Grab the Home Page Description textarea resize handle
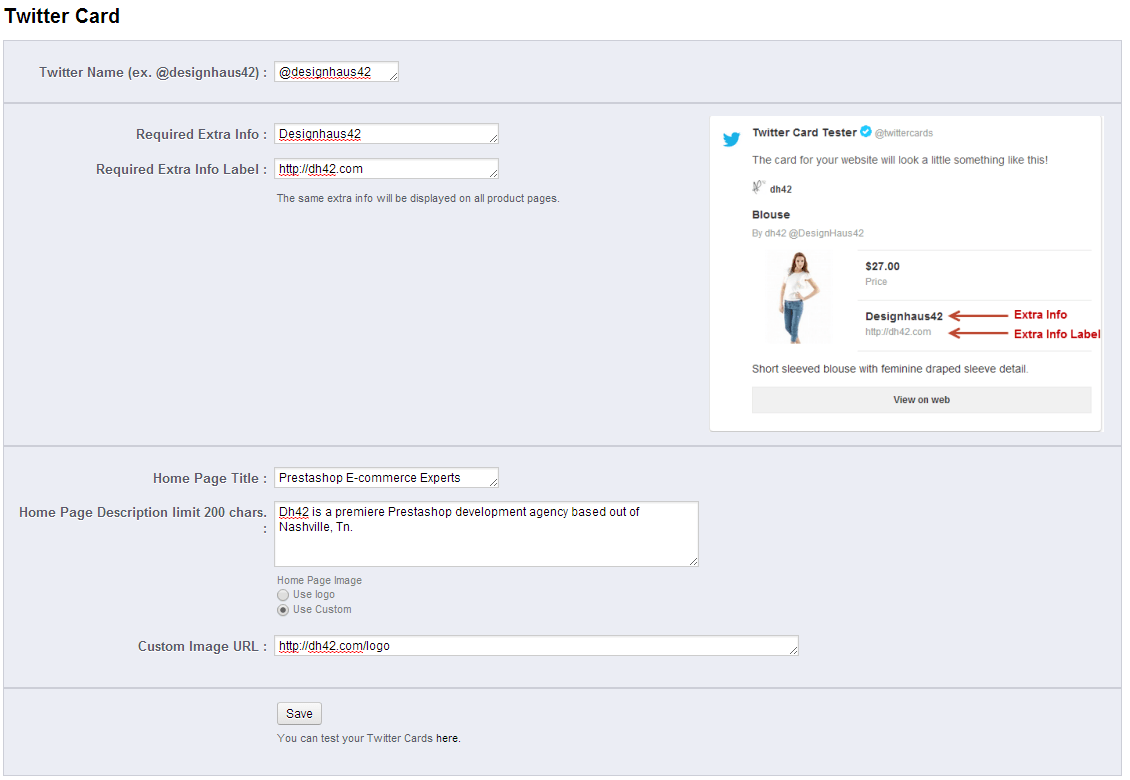The image size is (1130, 780). [693, 562]
